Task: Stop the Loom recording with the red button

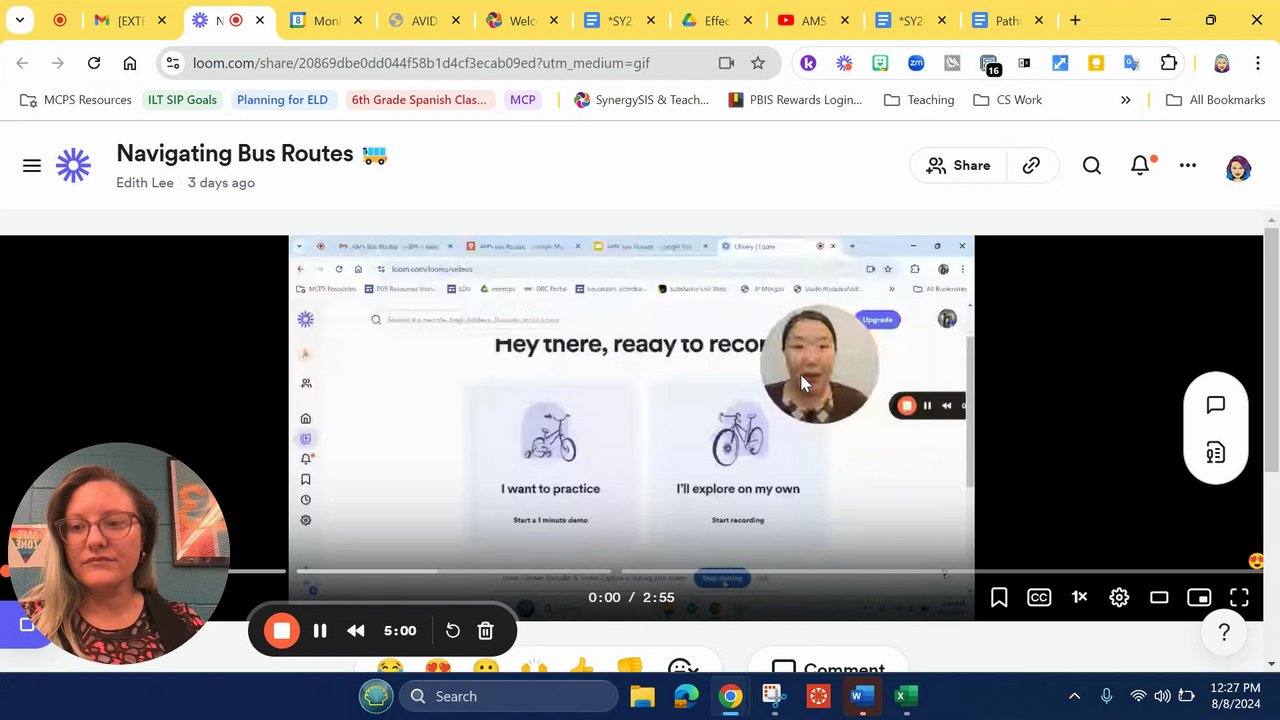Action: [x=282, y=631]
